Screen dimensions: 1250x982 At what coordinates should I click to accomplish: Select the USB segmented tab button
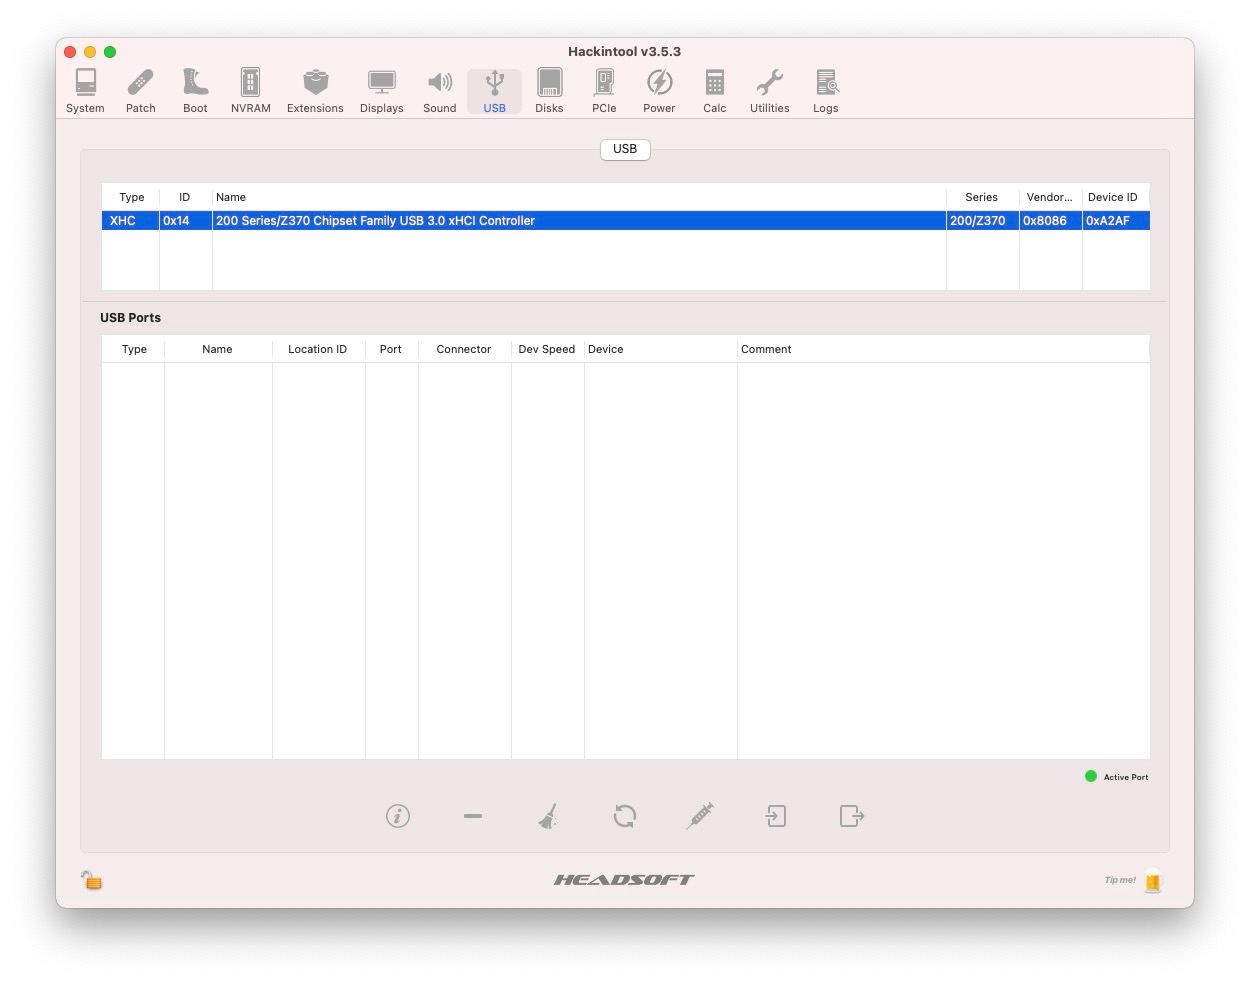625,149
